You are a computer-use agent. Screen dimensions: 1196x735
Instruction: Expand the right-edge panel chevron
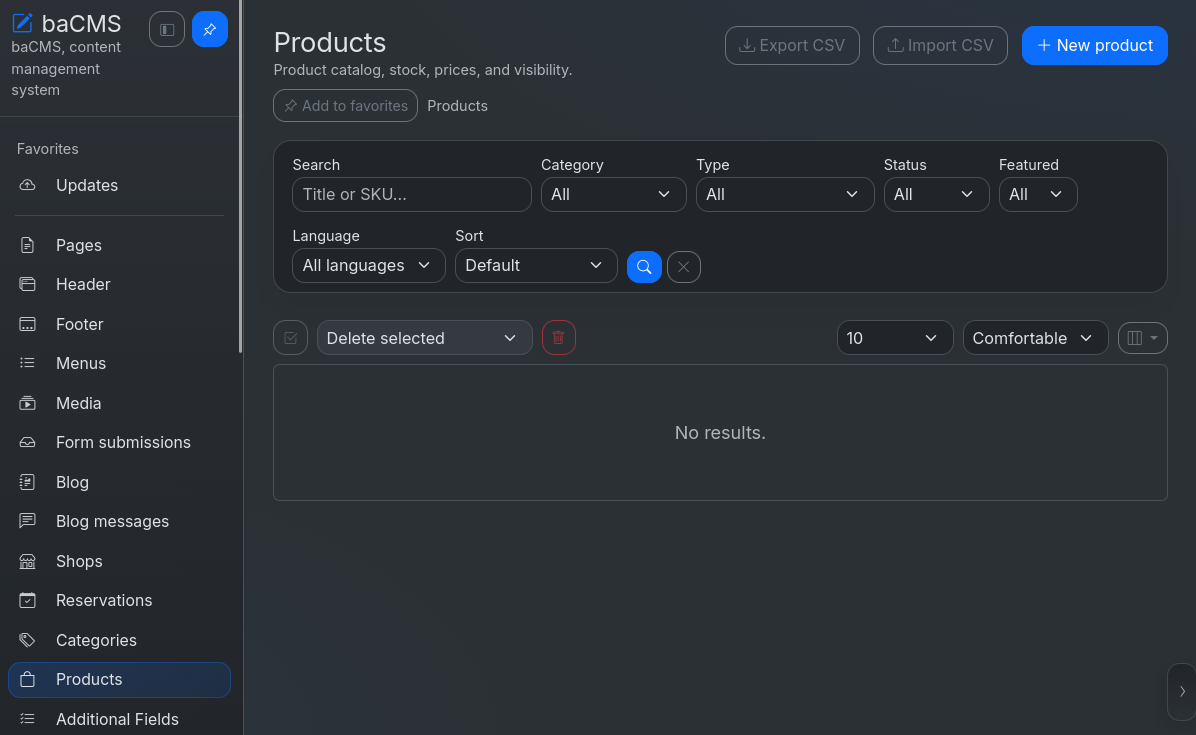point(1182,692)
